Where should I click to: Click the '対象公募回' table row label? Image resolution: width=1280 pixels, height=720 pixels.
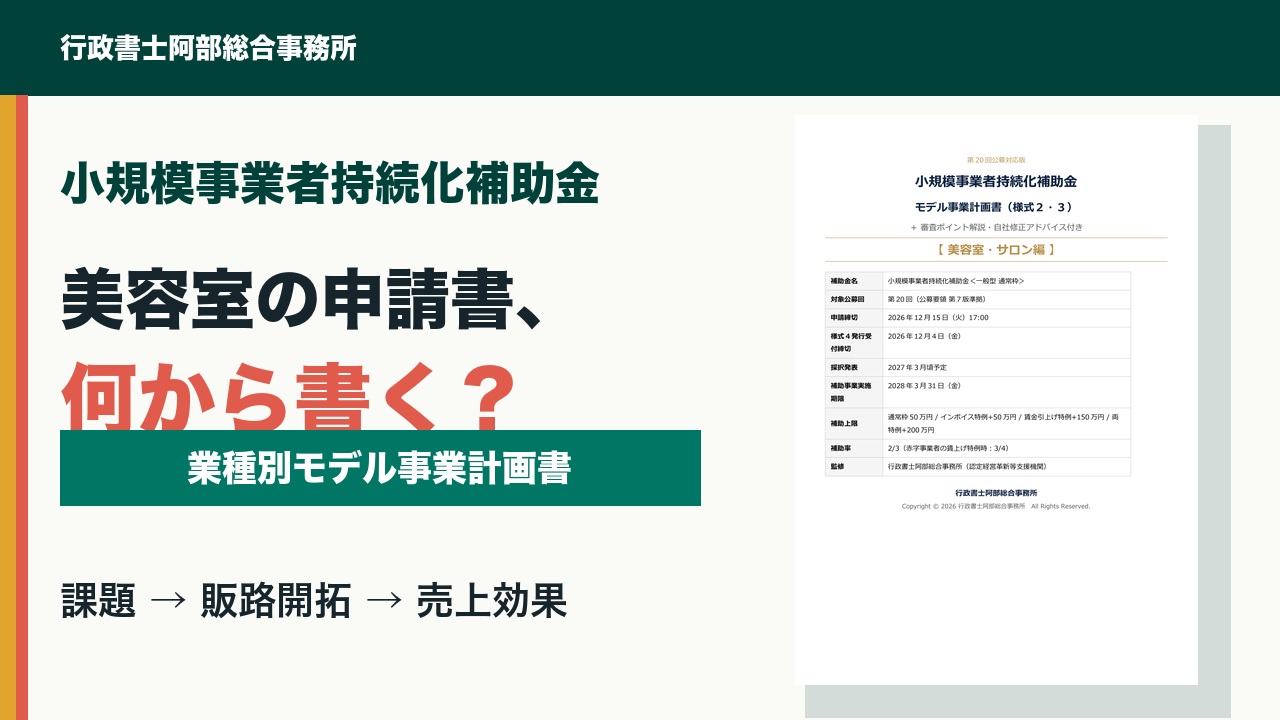[x=847, y=299]
